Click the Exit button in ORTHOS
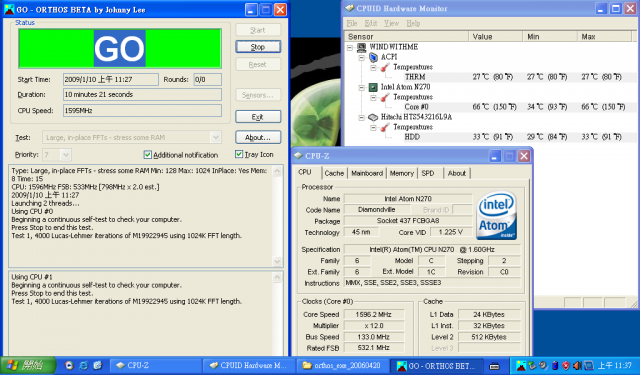This screenshot has height=375, width=640. point(258,117)
